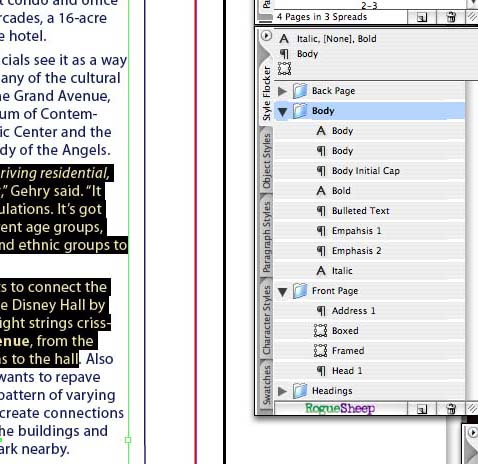Viewport: 478px width, 464px height.
Task: Apply the Bulleted Text paragraph style
Action: click(x=369, y=211)
